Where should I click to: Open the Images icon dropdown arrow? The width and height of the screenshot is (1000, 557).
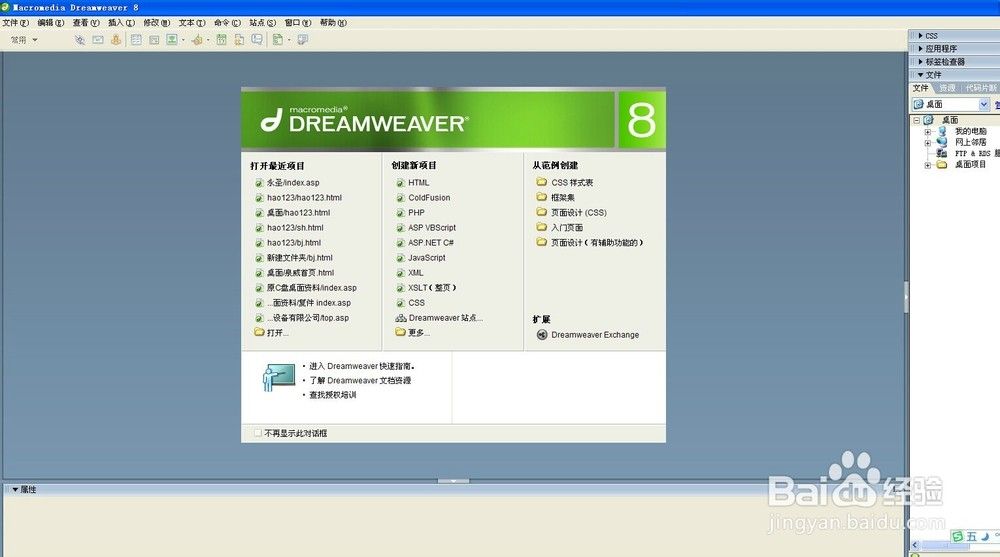[183, 40]
